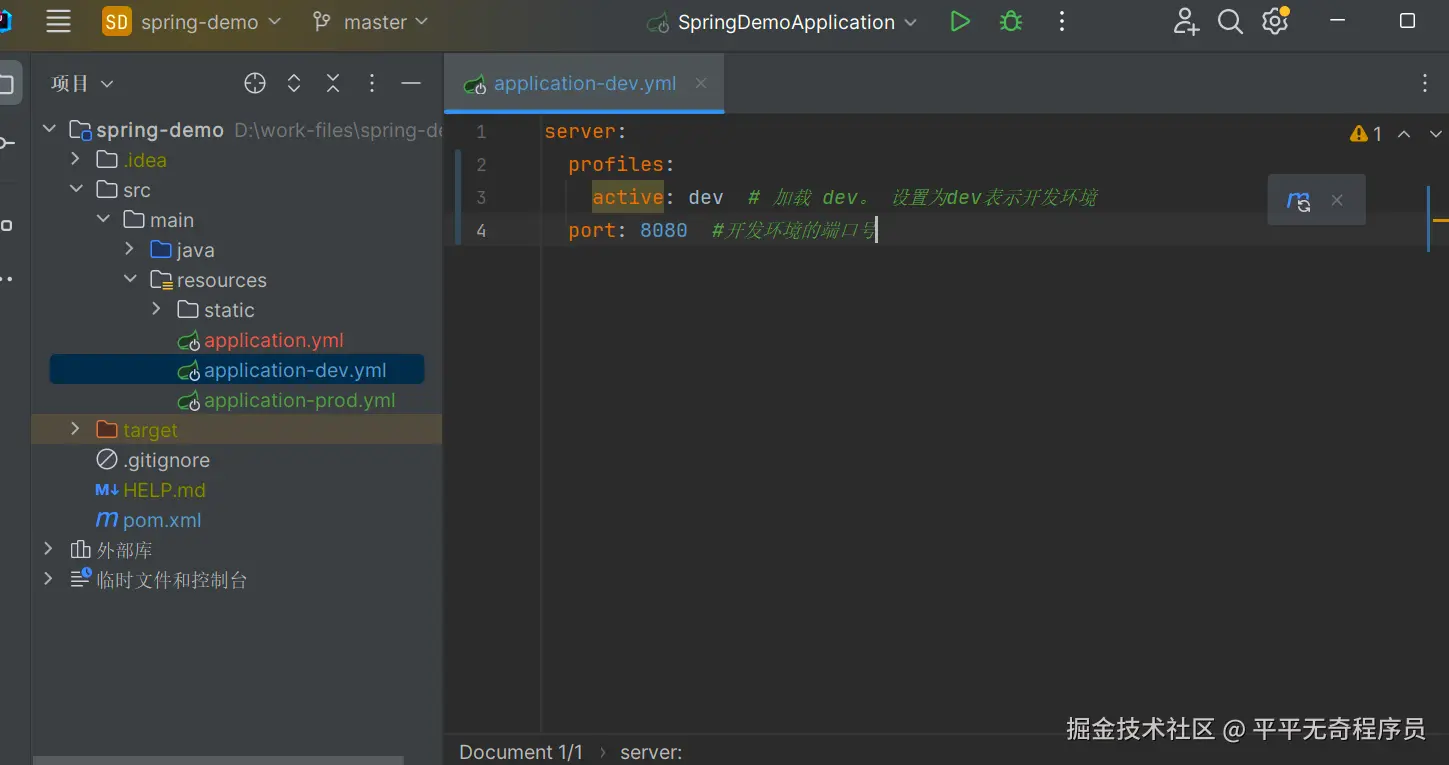The height and width of the screenshot is (765, 1449).
Task: Collapse the resources folder
Action: pyautogui.click(x=130, y=279)
